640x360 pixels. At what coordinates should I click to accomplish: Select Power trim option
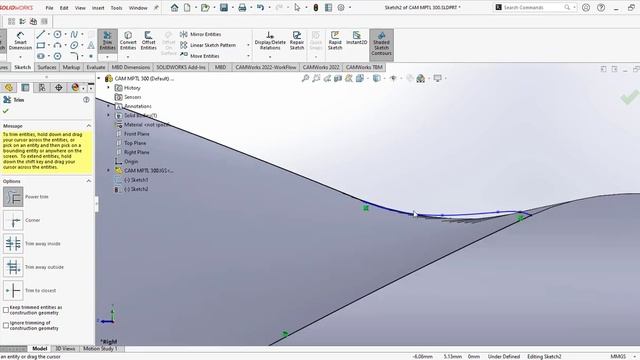[13, 197]
